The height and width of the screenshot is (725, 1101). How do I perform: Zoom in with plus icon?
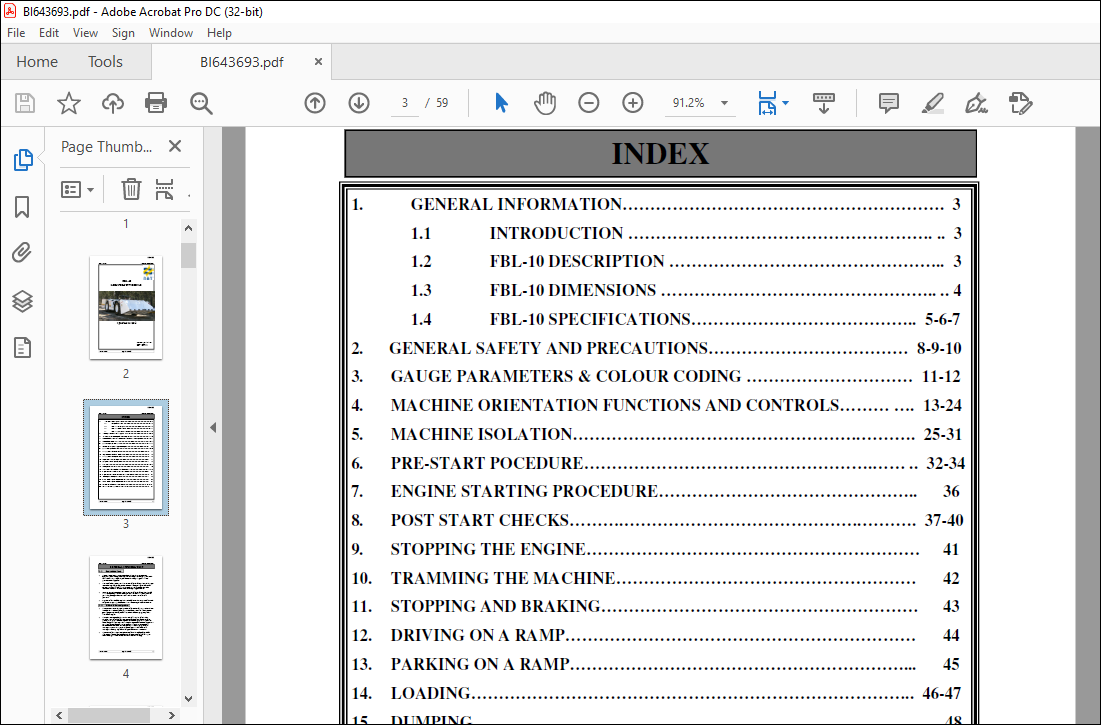click(x=633, y=103)
